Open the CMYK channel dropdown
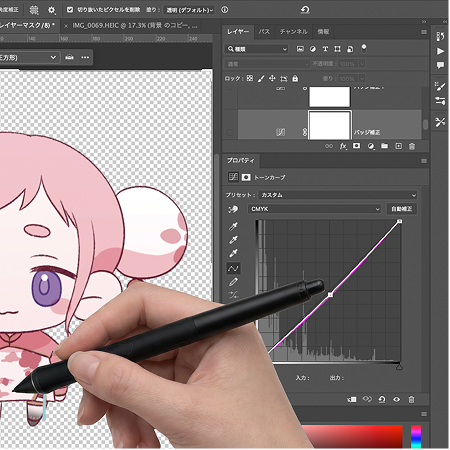 pyautogui.click(x=314, y=209)
